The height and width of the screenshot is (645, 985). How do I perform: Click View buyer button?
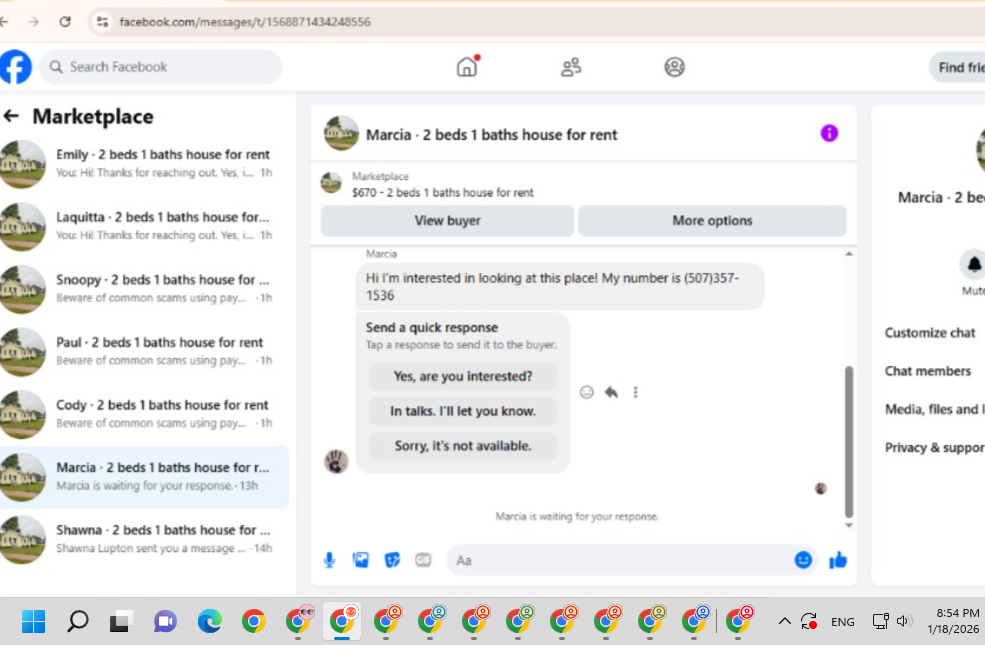[x=447, y=220]
